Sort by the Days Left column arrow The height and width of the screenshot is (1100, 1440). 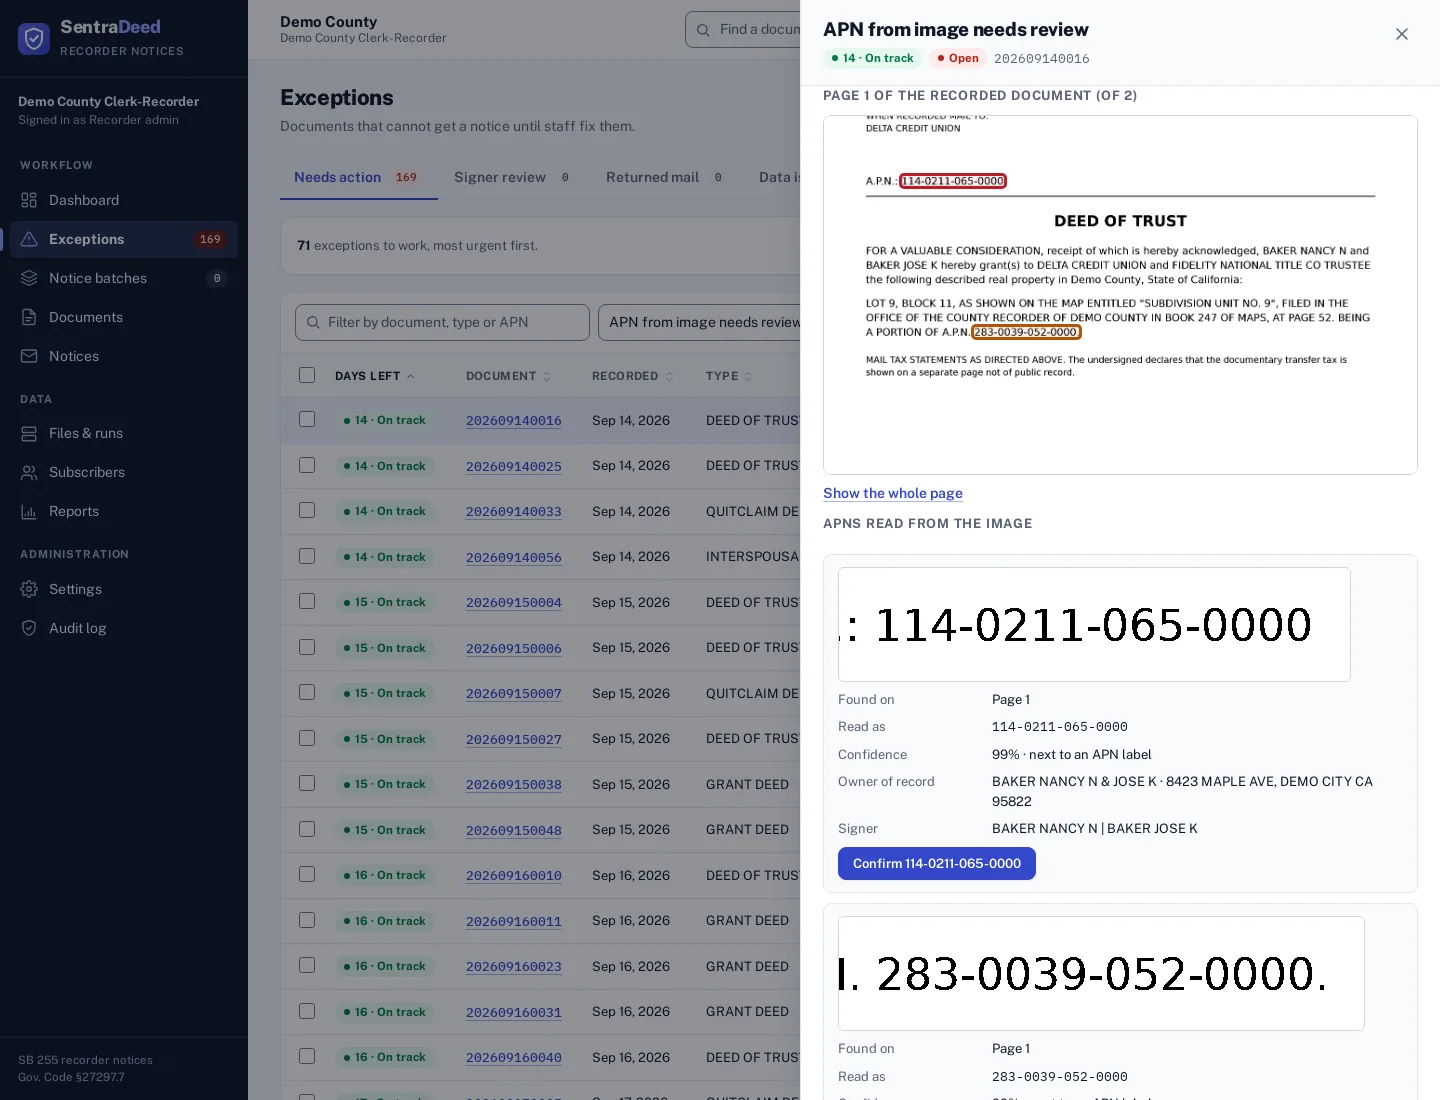click(411, 376)
